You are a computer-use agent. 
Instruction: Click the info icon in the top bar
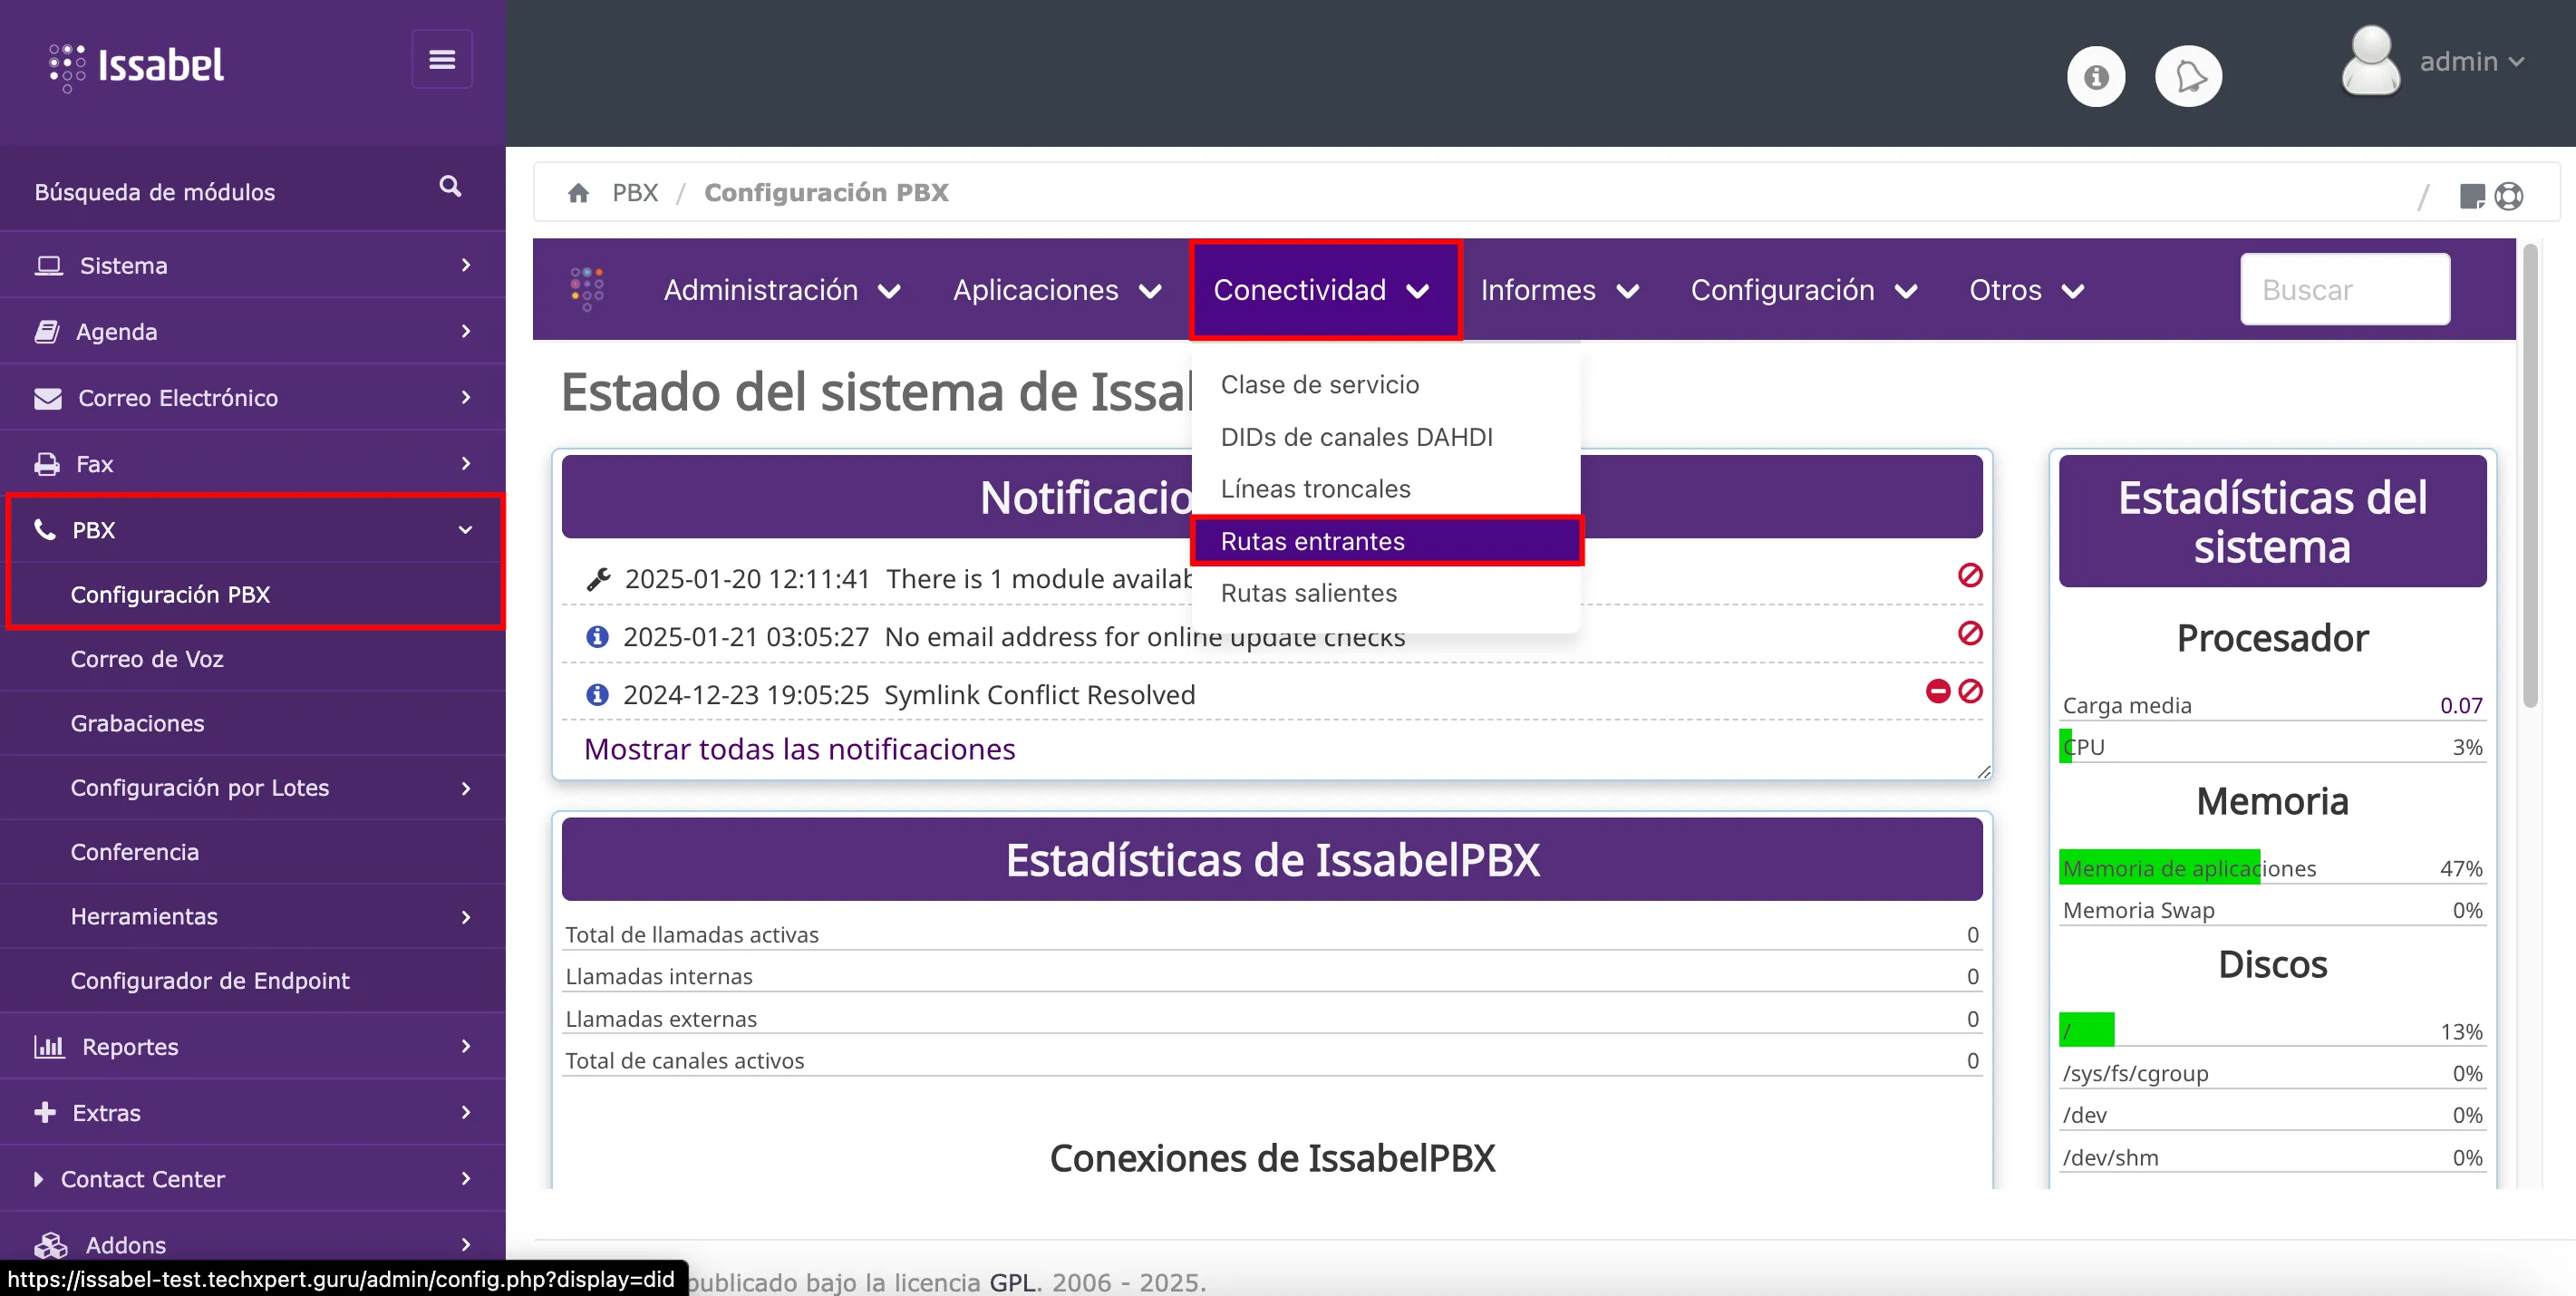click(2096, 76)
